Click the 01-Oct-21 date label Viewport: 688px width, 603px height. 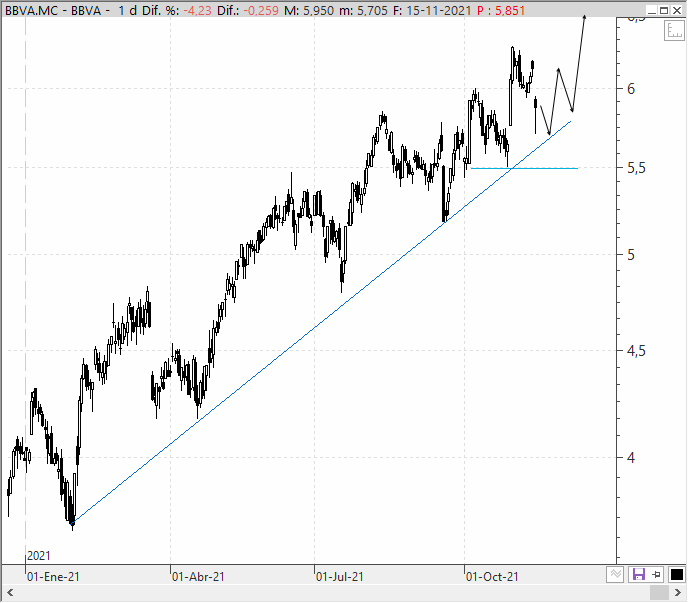pos(492,576)
